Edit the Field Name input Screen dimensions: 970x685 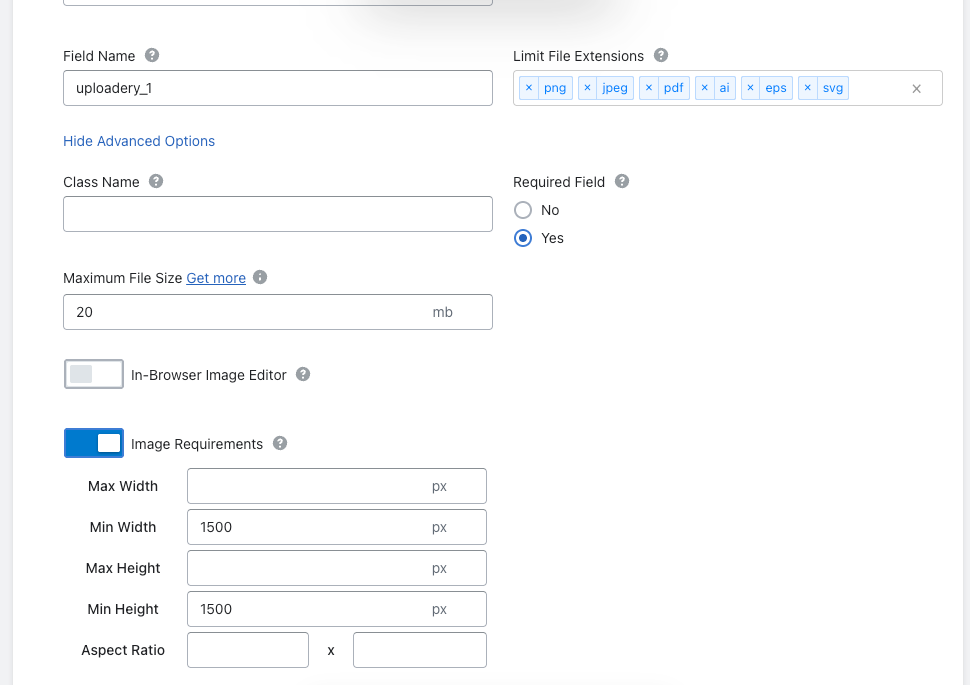coord(278,88)
